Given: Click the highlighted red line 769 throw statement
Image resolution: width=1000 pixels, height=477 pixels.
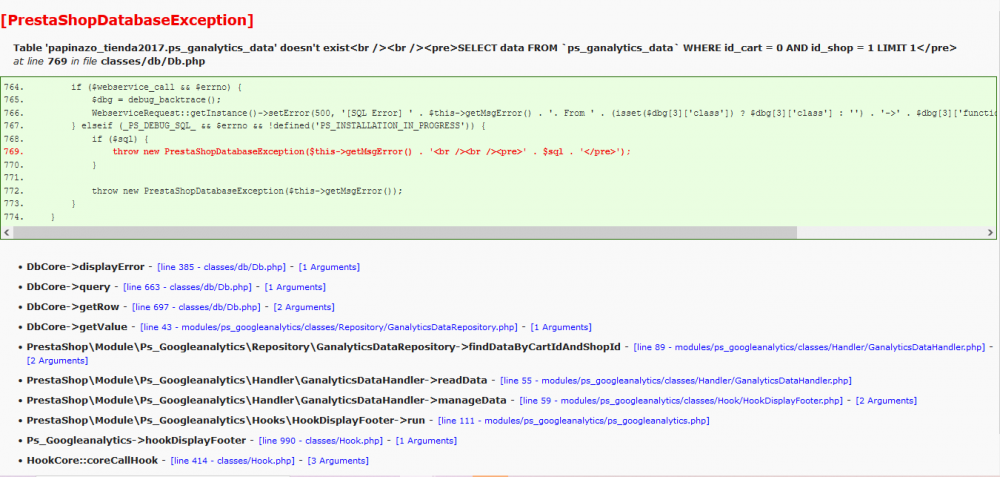Looking at the screenshot, I should pyautogui.click(x=371, y=152).
